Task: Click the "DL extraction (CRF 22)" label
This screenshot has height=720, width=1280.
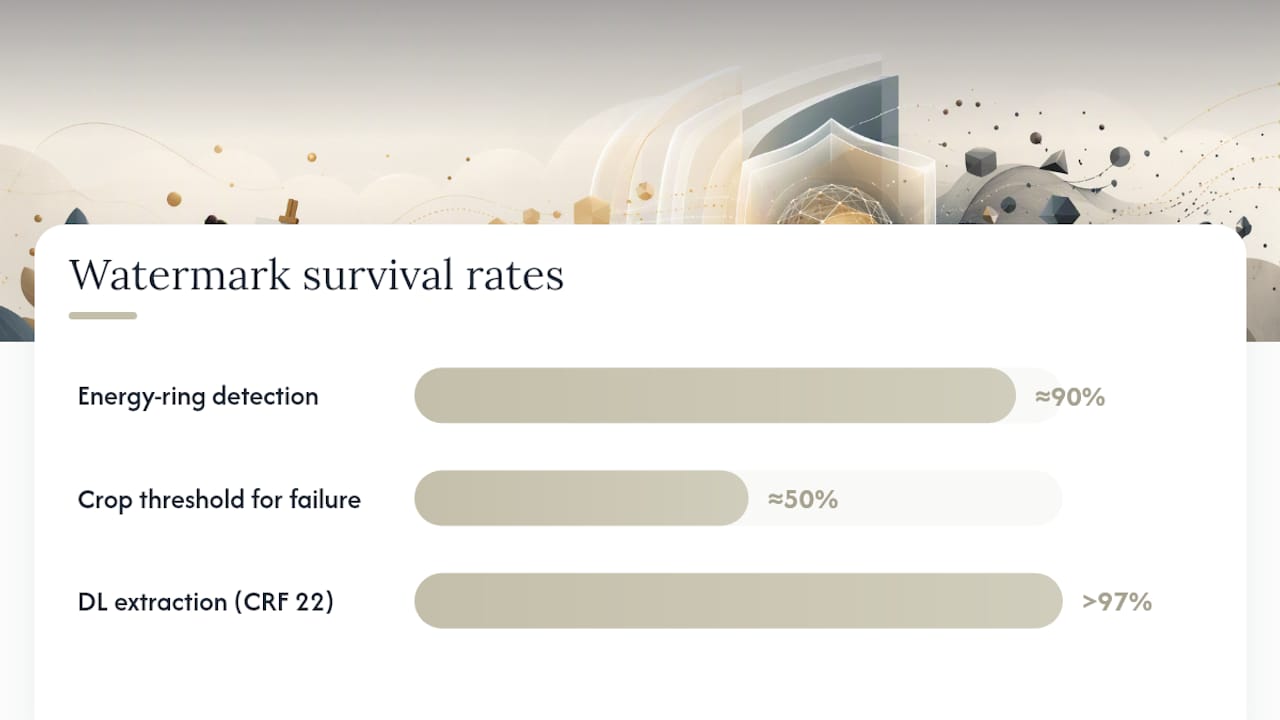Action: (x=206, y=602)
